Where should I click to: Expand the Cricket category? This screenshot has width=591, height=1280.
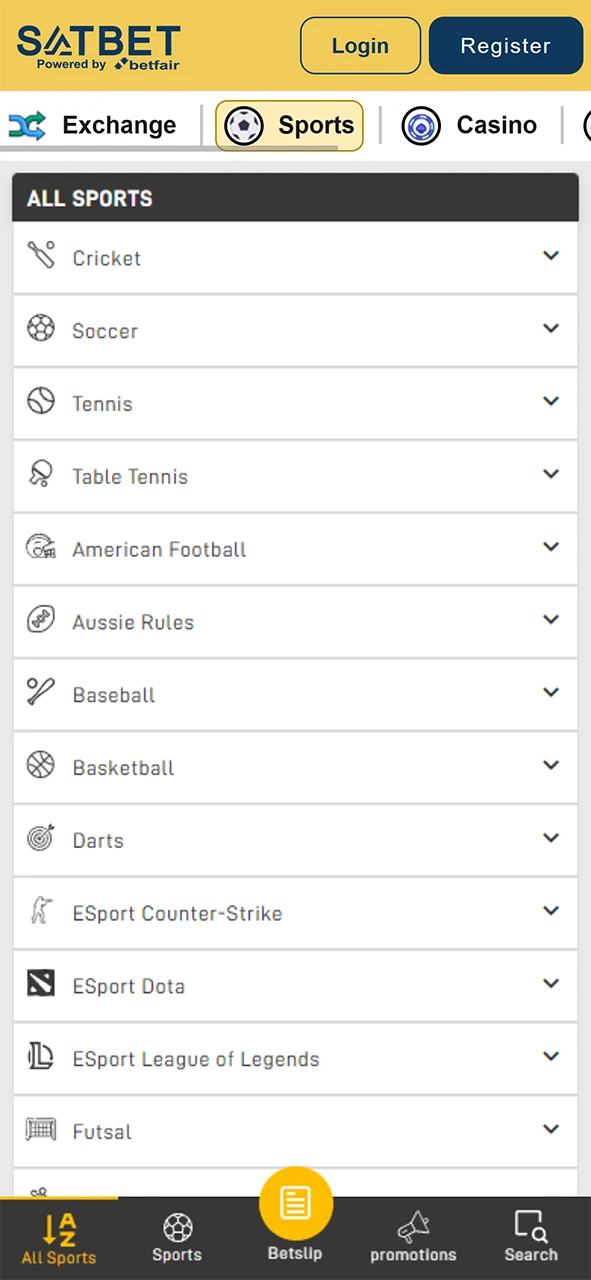(x=551, y=256)
